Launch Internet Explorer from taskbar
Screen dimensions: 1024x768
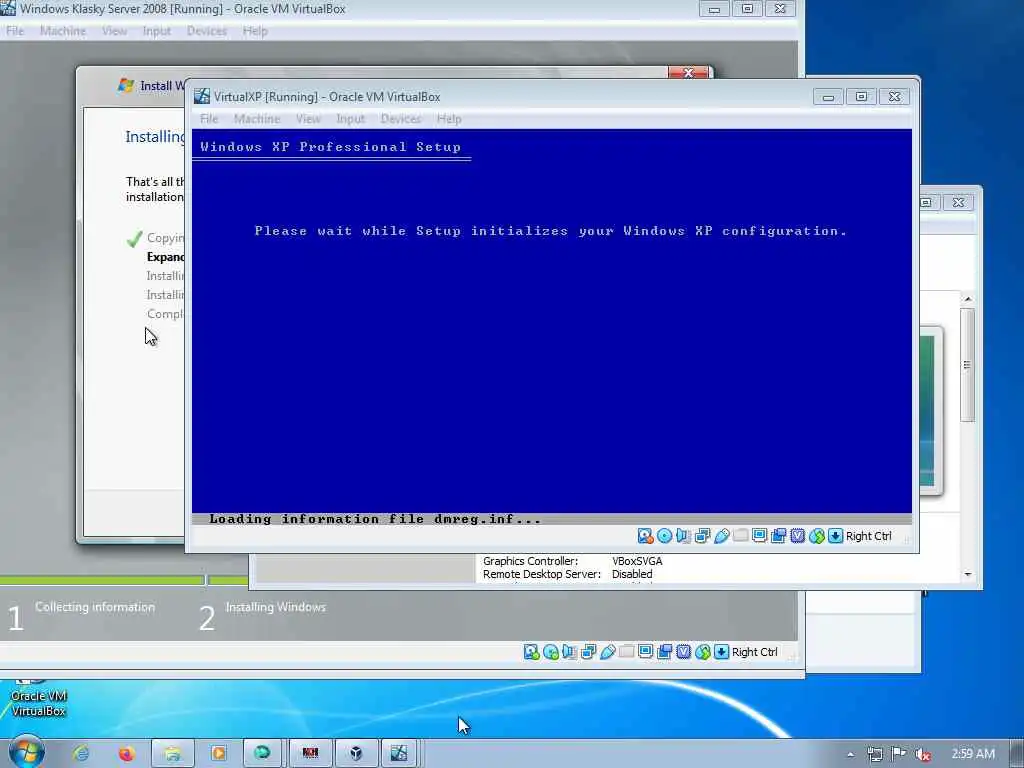click(81, 753)
